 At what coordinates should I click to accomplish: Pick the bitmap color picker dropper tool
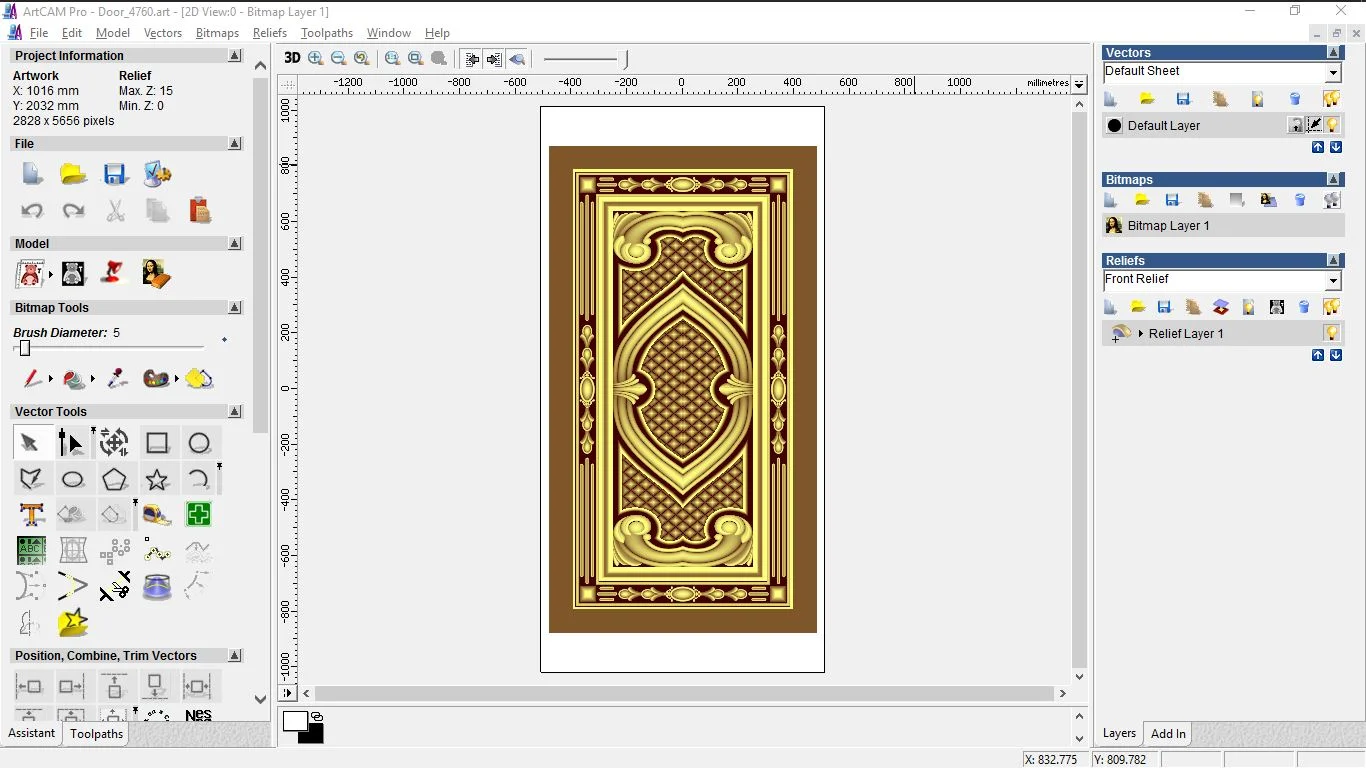coord(117,379)
